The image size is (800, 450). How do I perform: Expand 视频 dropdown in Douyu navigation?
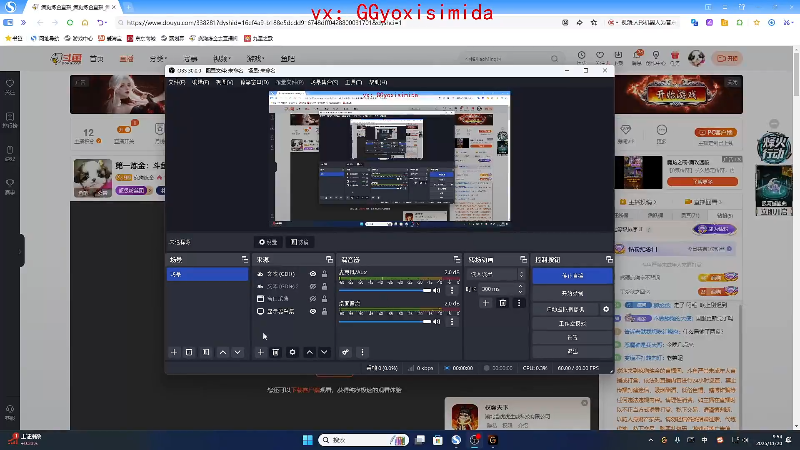coord(222,59)
